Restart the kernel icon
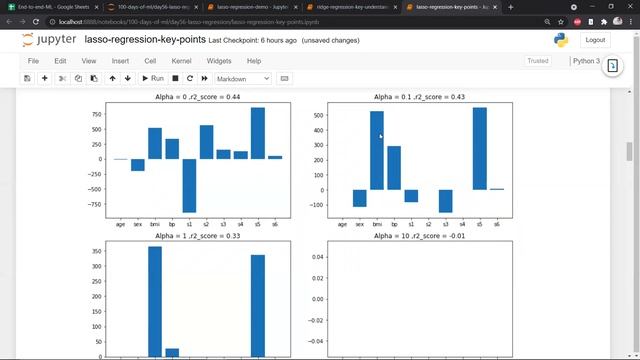The width and height of the screenshot is (640, 360). 190,78
